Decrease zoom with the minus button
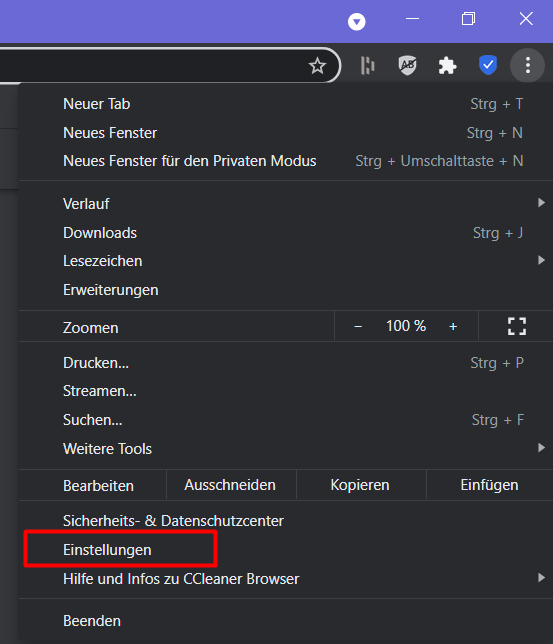This screenshot has height=644, width=553. [358, 327]
